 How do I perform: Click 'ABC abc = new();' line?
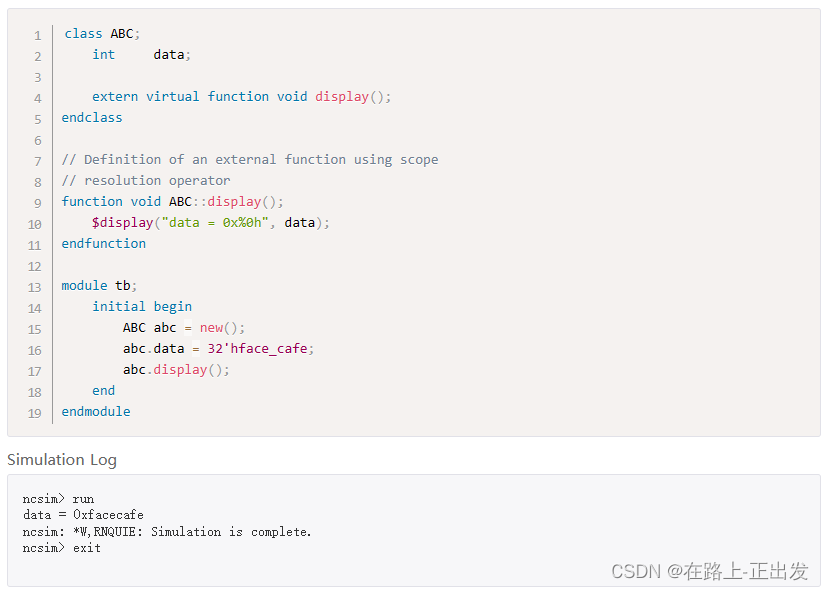click(x=183, y=328)
